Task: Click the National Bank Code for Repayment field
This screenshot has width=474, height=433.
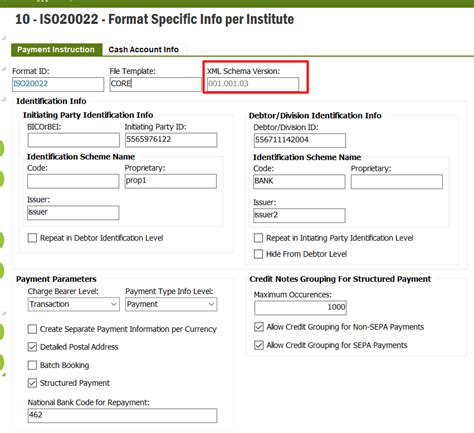Action: coord(122,416)
